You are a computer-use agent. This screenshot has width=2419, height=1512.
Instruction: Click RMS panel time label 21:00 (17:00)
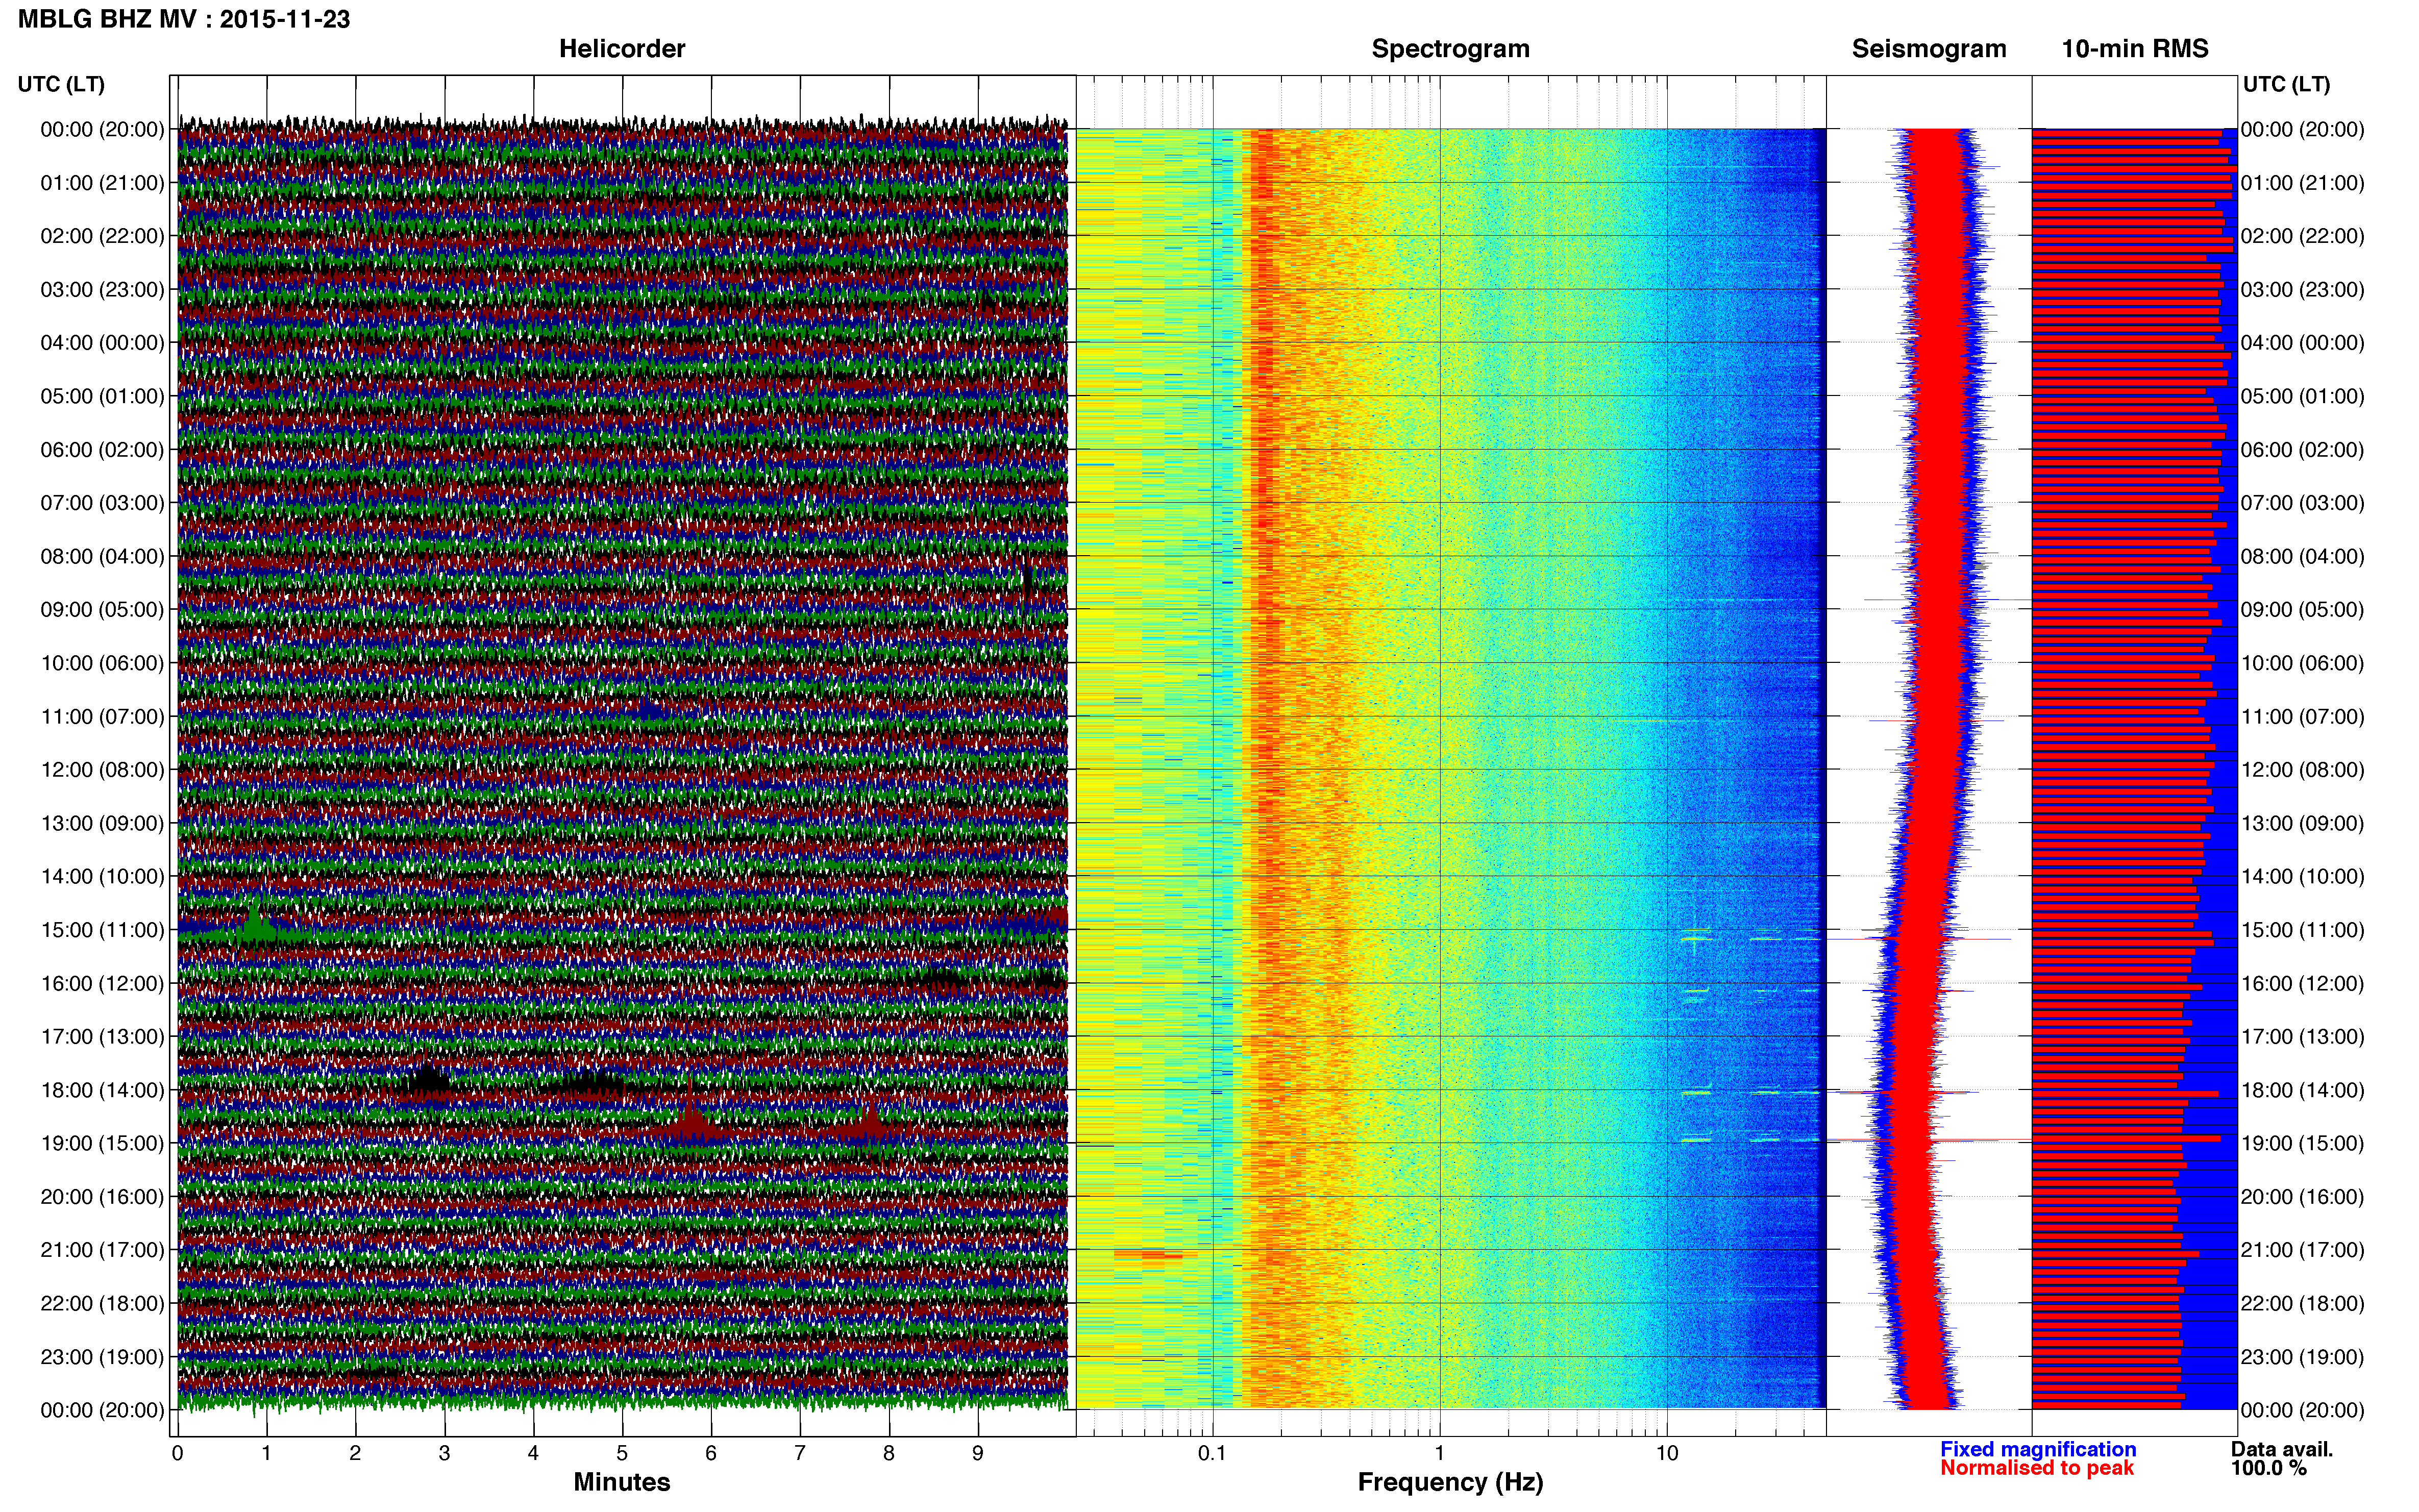tap(2302, 1250)
